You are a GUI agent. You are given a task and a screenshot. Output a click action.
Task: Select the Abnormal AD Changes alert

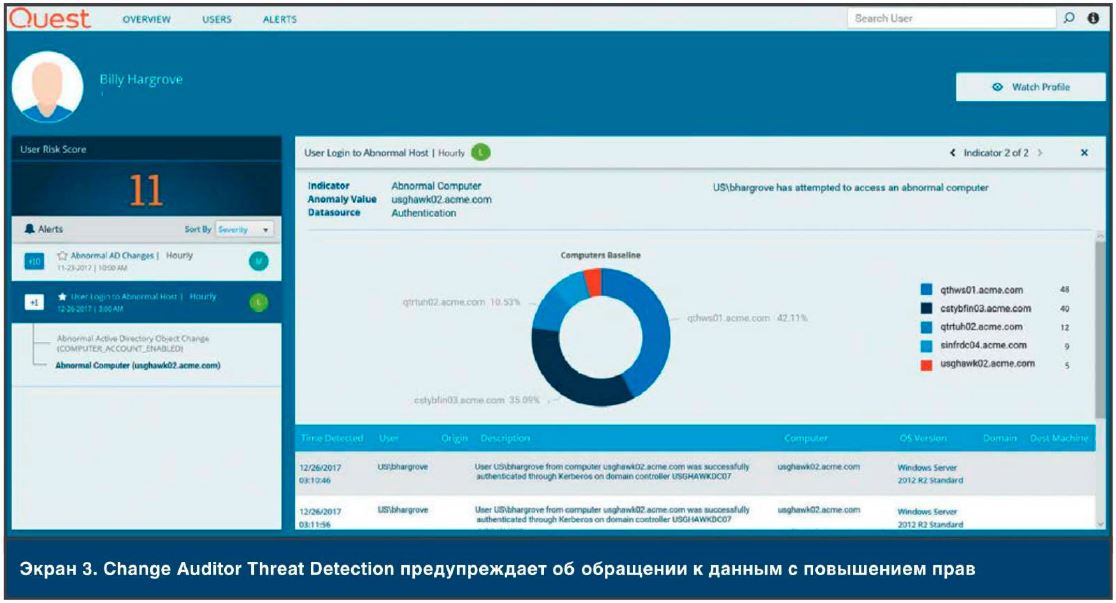click(146, 261)
